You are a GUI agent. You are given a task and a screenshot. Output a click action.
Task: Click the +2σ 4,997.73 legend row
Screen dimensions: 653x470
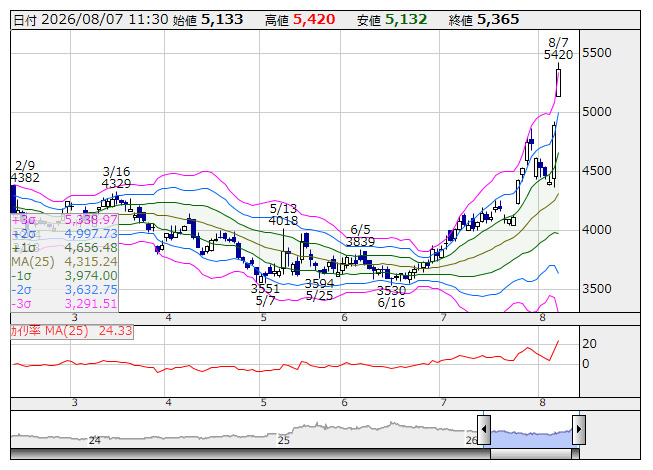click(x=65, y=234)
